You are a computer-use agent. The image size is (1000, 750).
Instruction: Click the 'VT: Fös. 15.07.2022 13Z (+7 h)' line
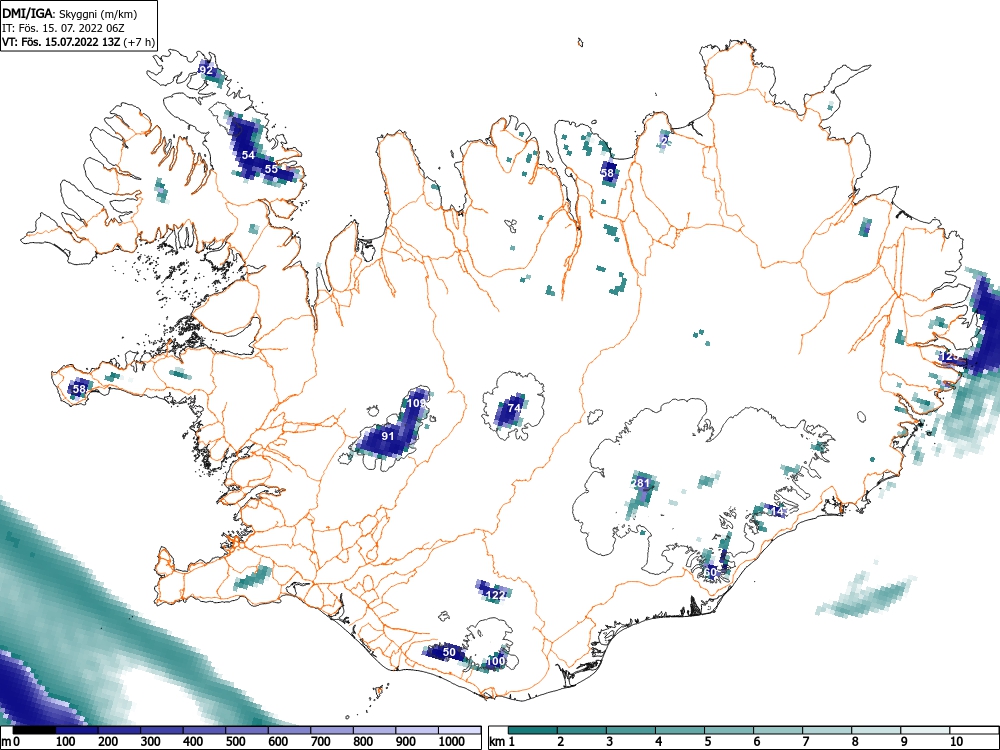coord(78,42)
